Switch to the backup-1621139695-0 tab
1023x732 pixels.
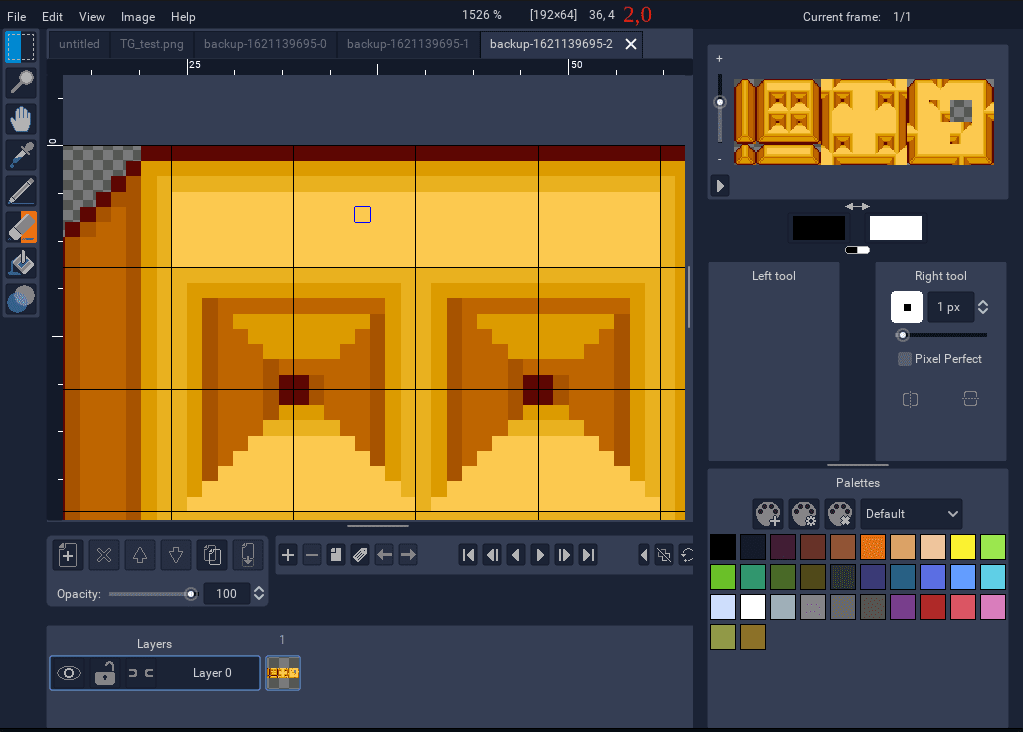(265, 44)
